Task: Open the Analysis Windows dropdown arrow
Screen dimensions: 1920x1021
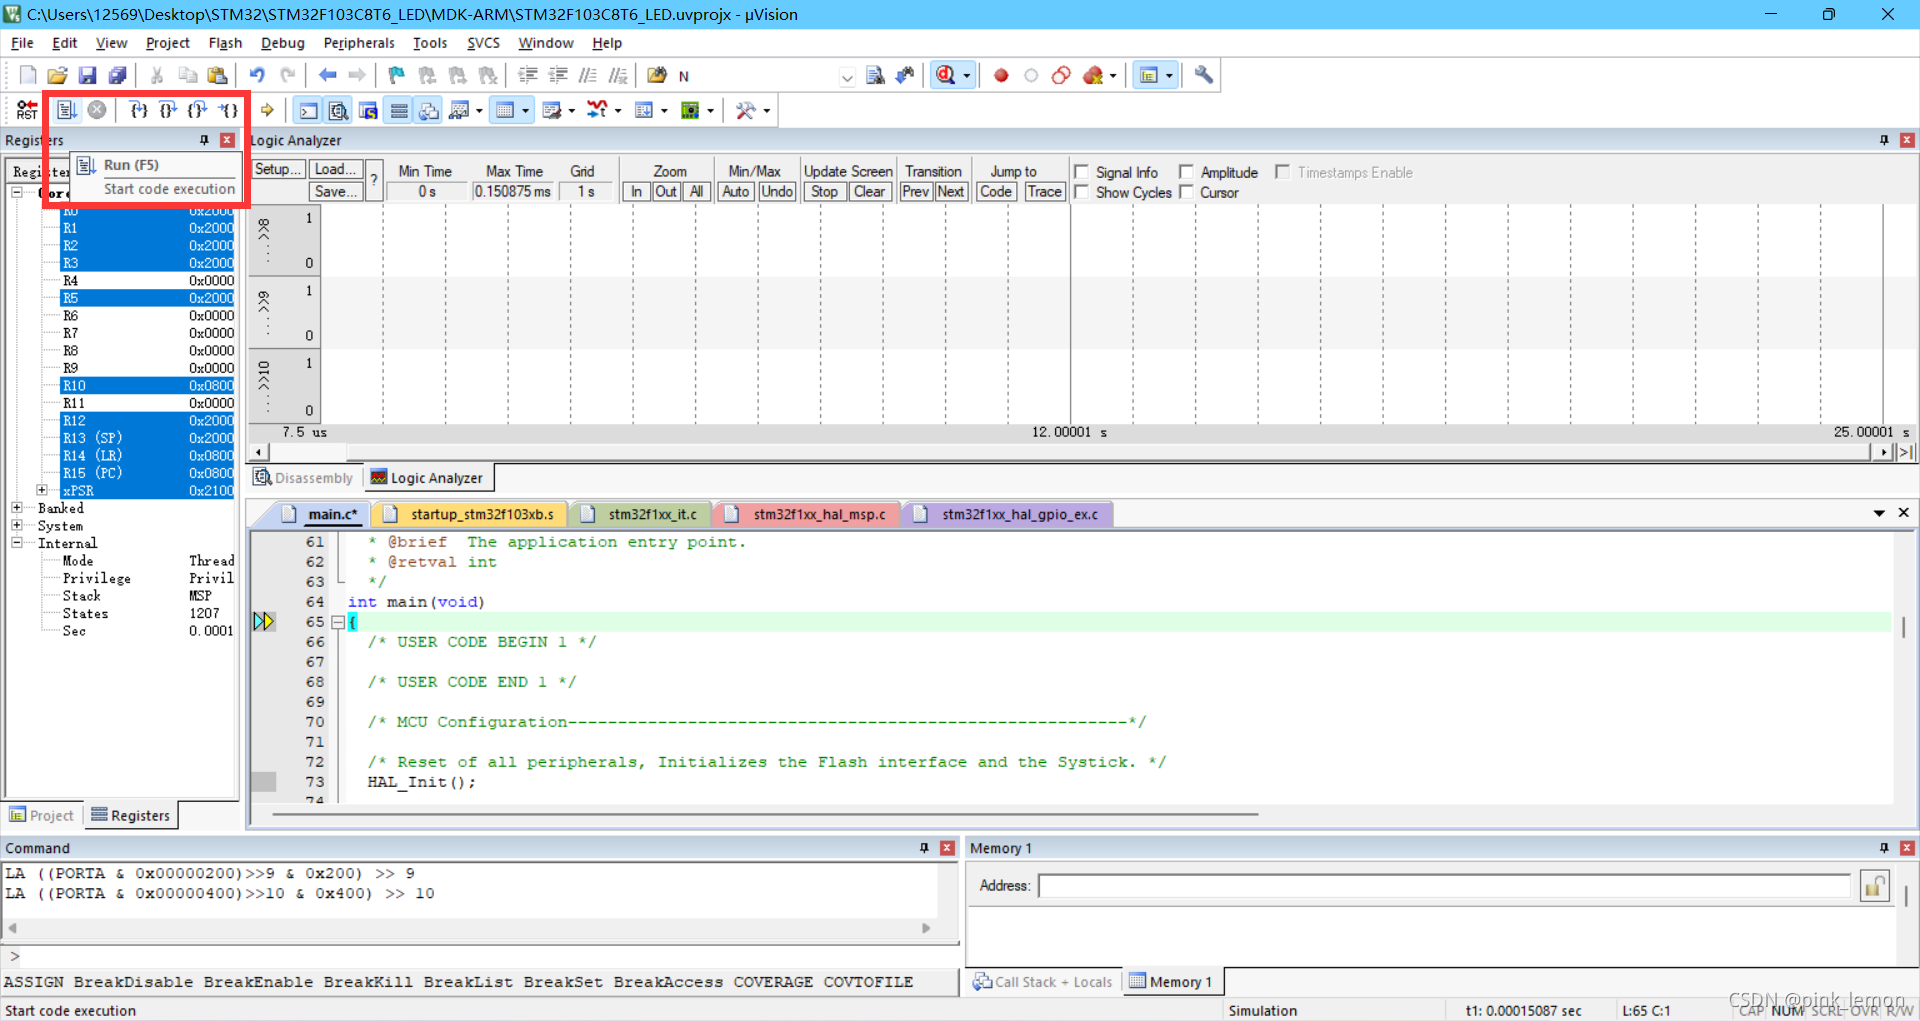Action: [x=618, y=110]
